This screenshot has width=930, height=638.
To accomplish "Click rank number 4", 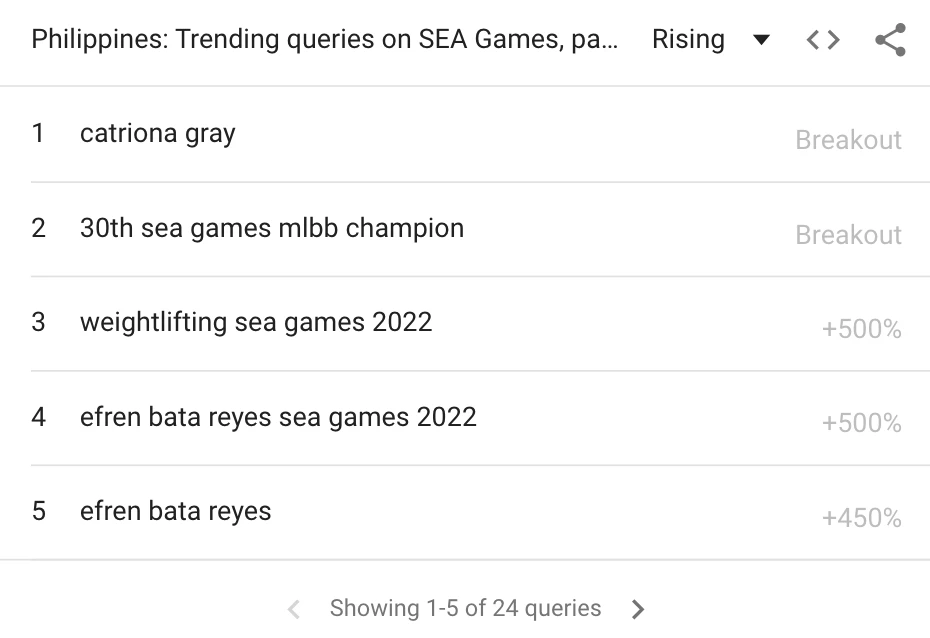I will pos(38,417).
